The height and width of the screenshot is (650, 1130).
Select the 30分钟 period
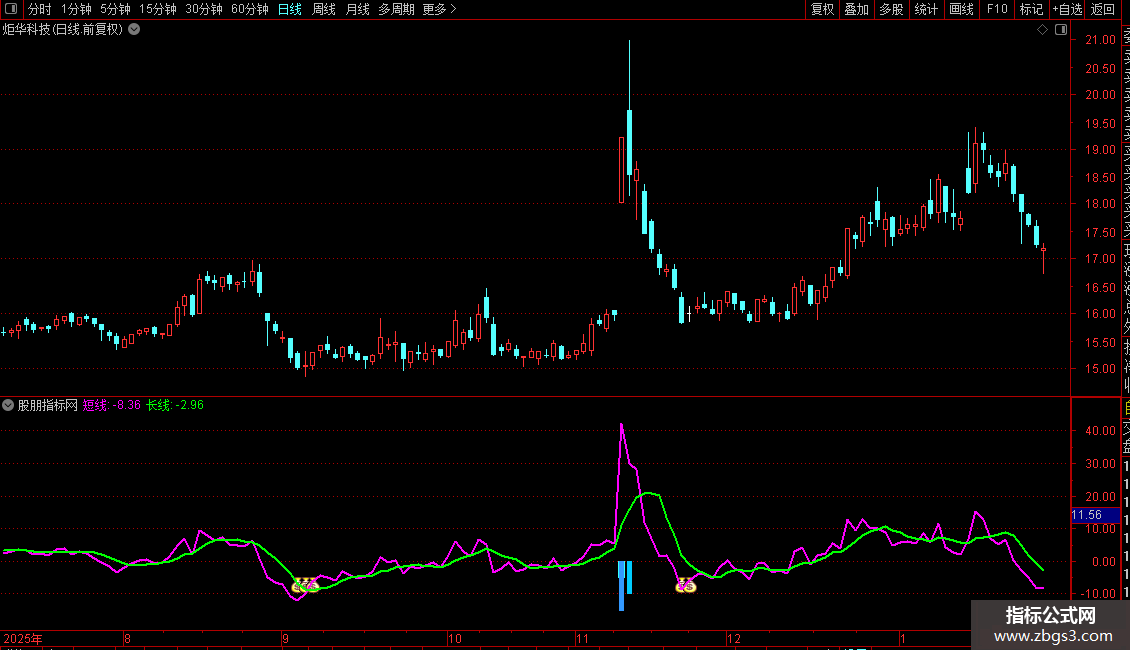(204, 9)
